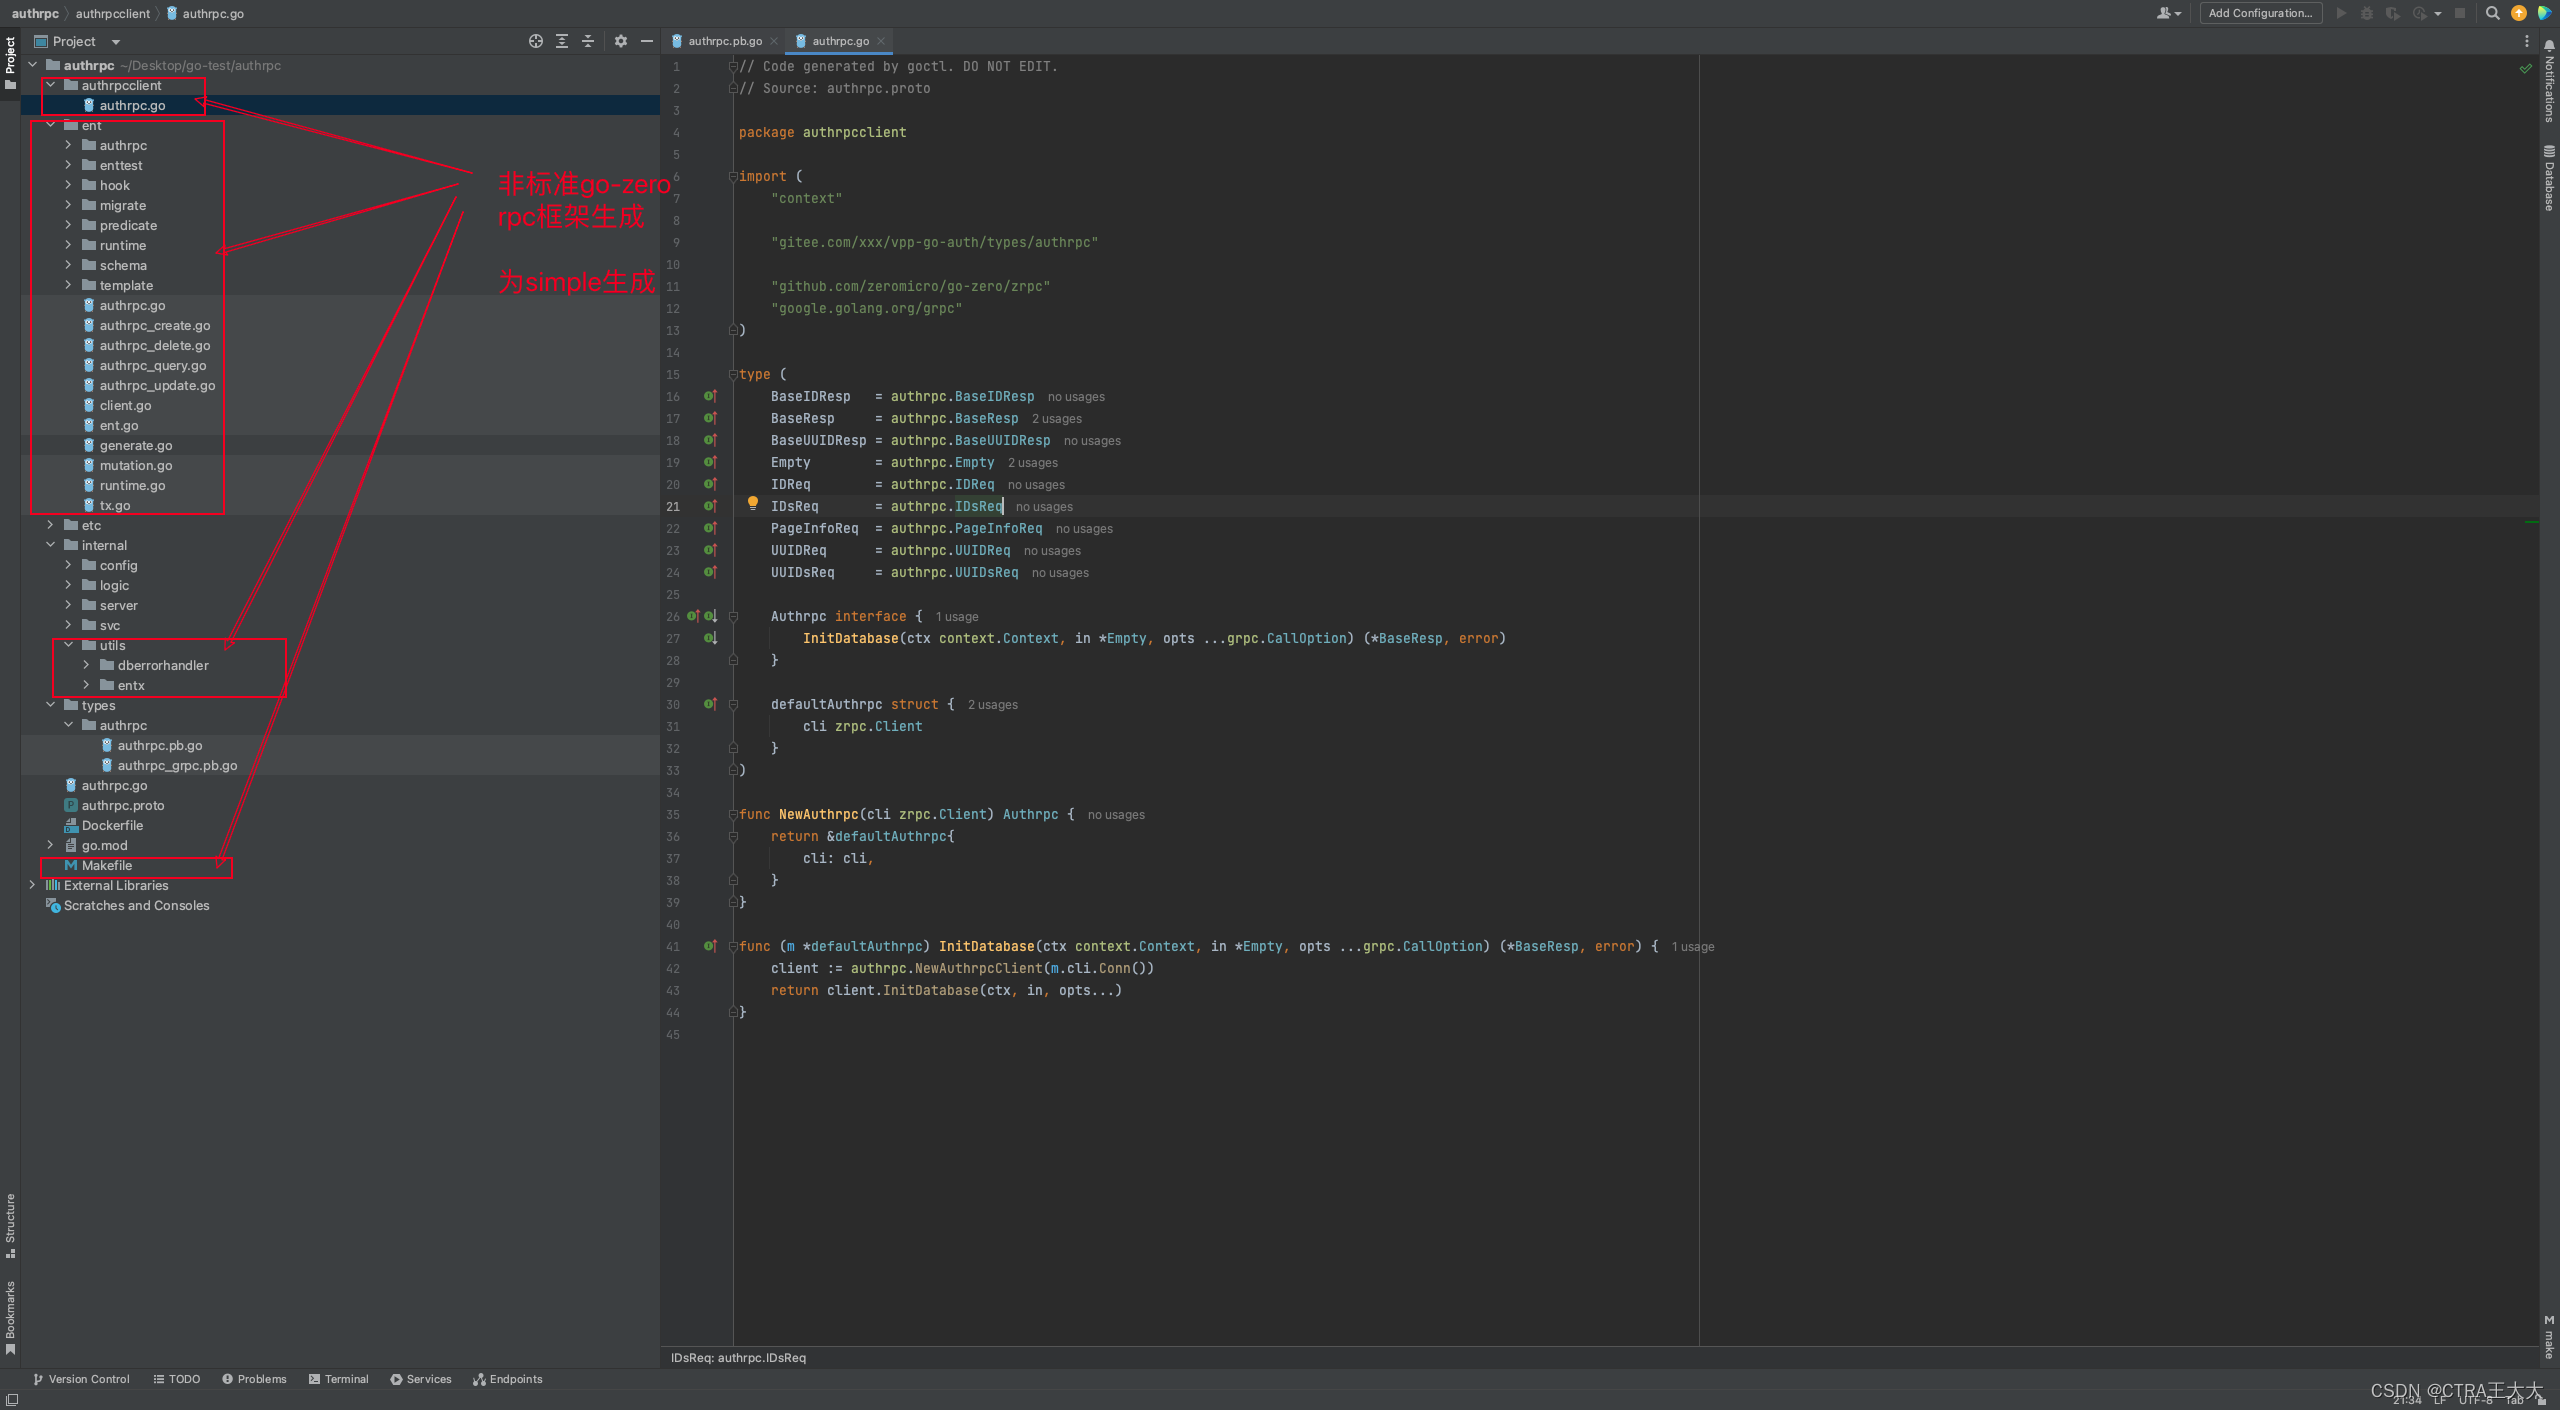Open the Terminal tool window tab

click(338, 1379)
